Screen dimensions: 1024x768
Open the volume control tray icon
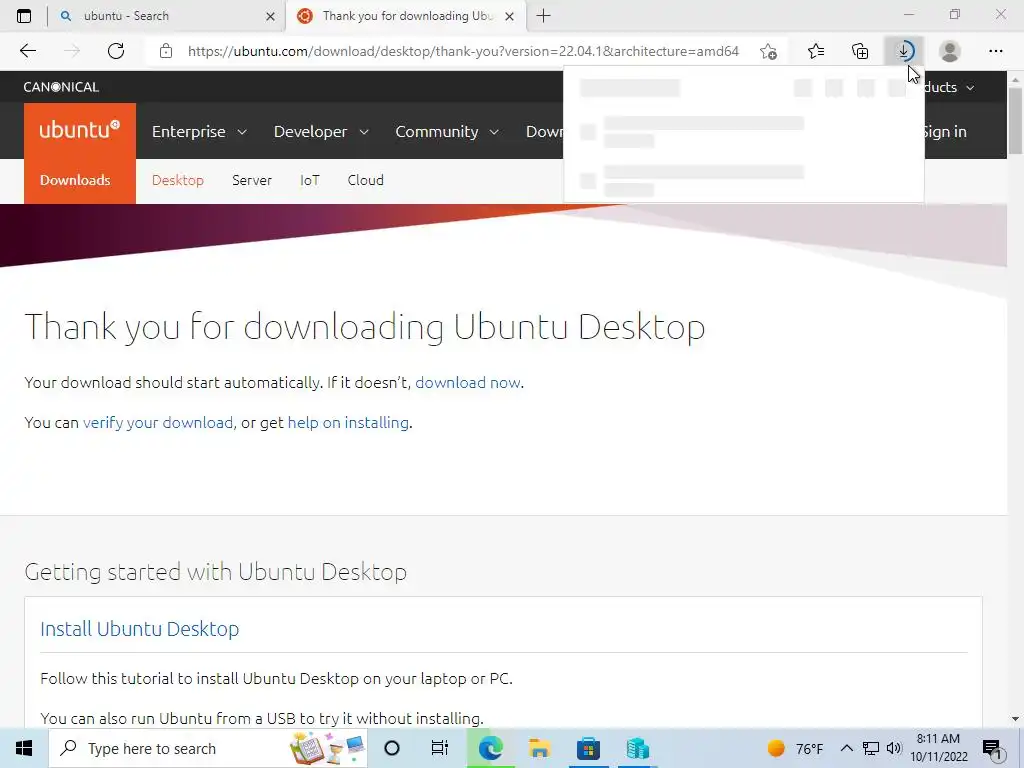tap(894, 748)
